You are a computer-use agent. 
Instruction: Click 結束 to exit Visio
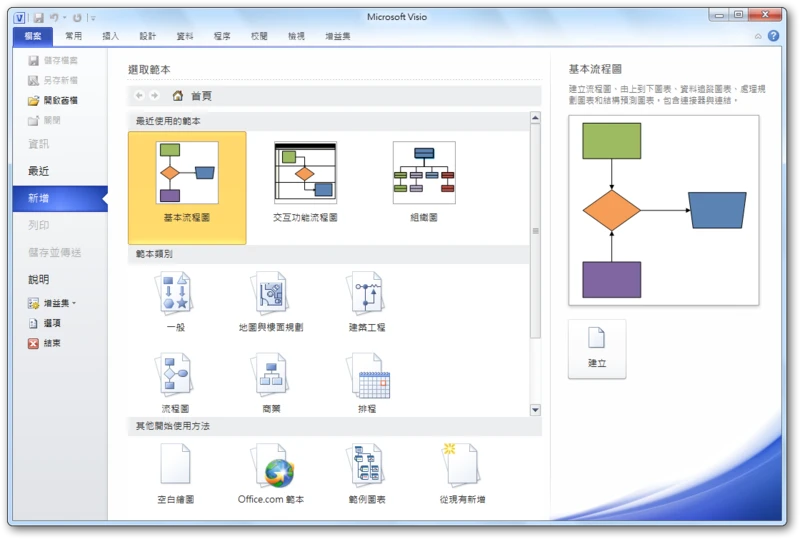pos(44,343)
